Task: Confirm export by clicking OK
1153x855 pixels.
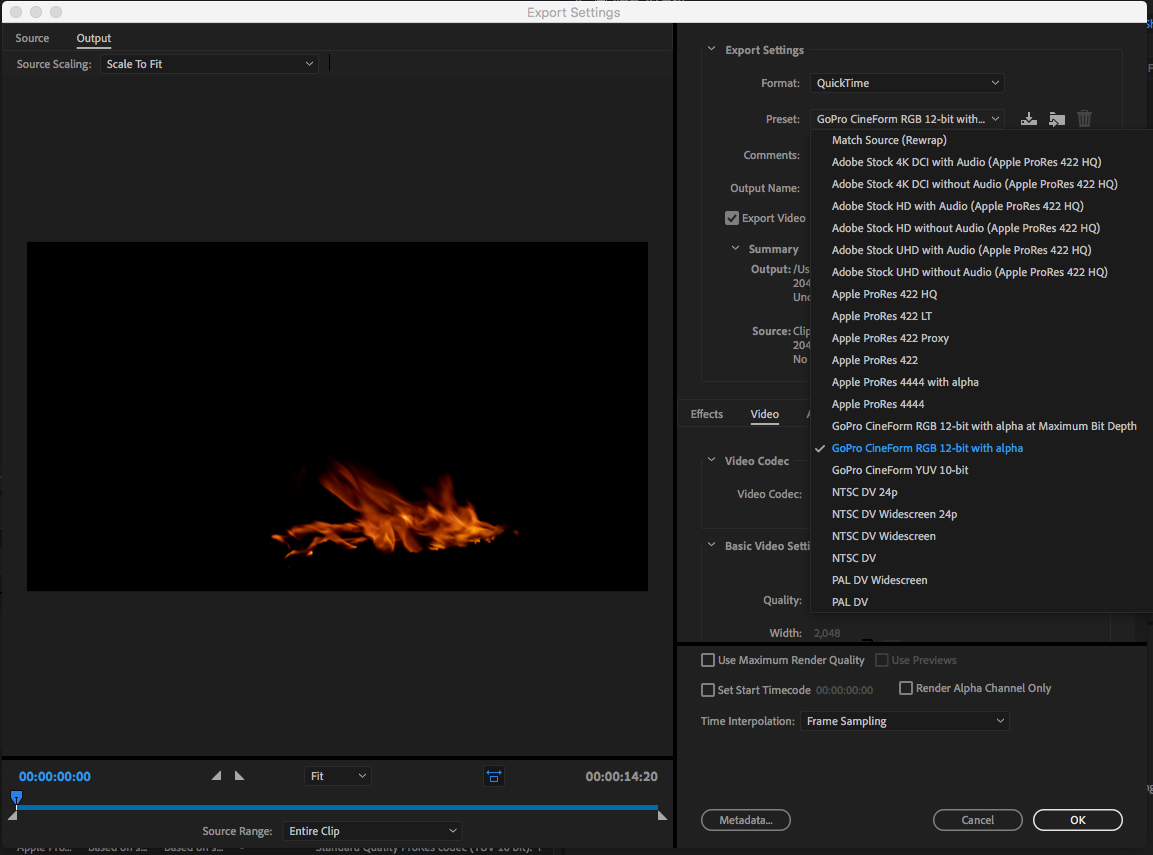Action: (x=1077, y=819)
